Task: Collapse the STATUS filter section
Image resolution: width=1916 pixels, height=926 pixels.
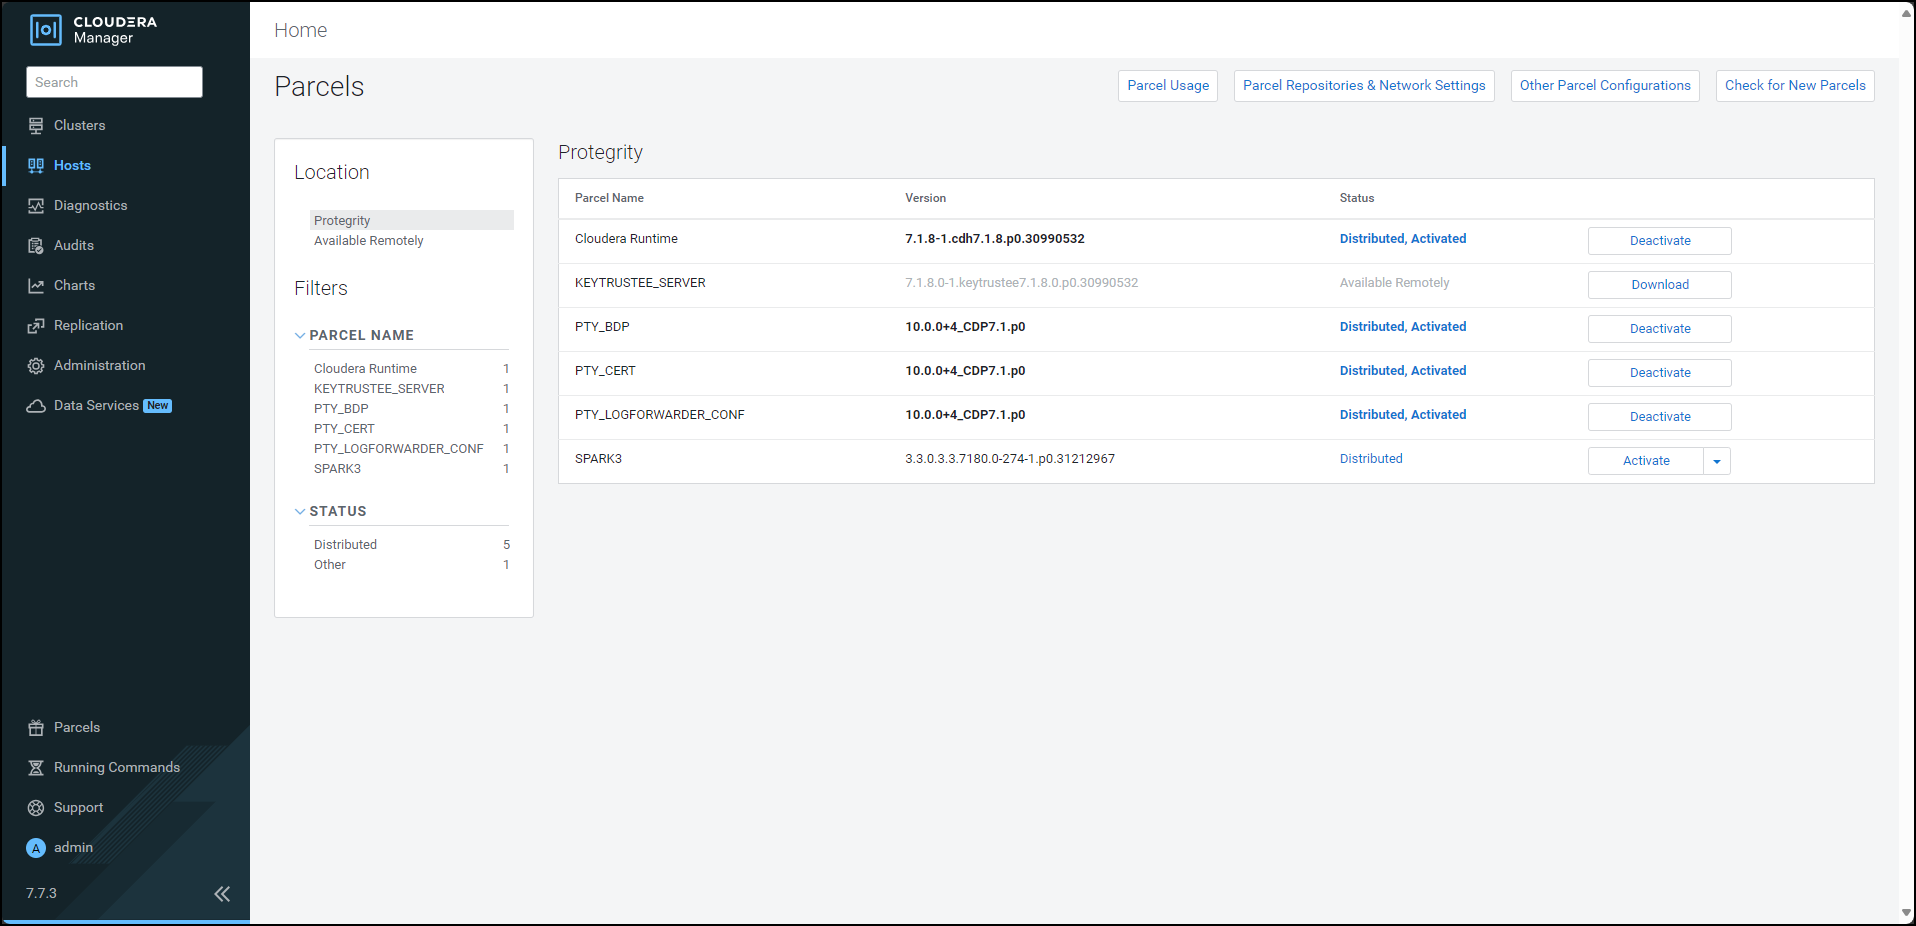Action: (x=300, y=512)
